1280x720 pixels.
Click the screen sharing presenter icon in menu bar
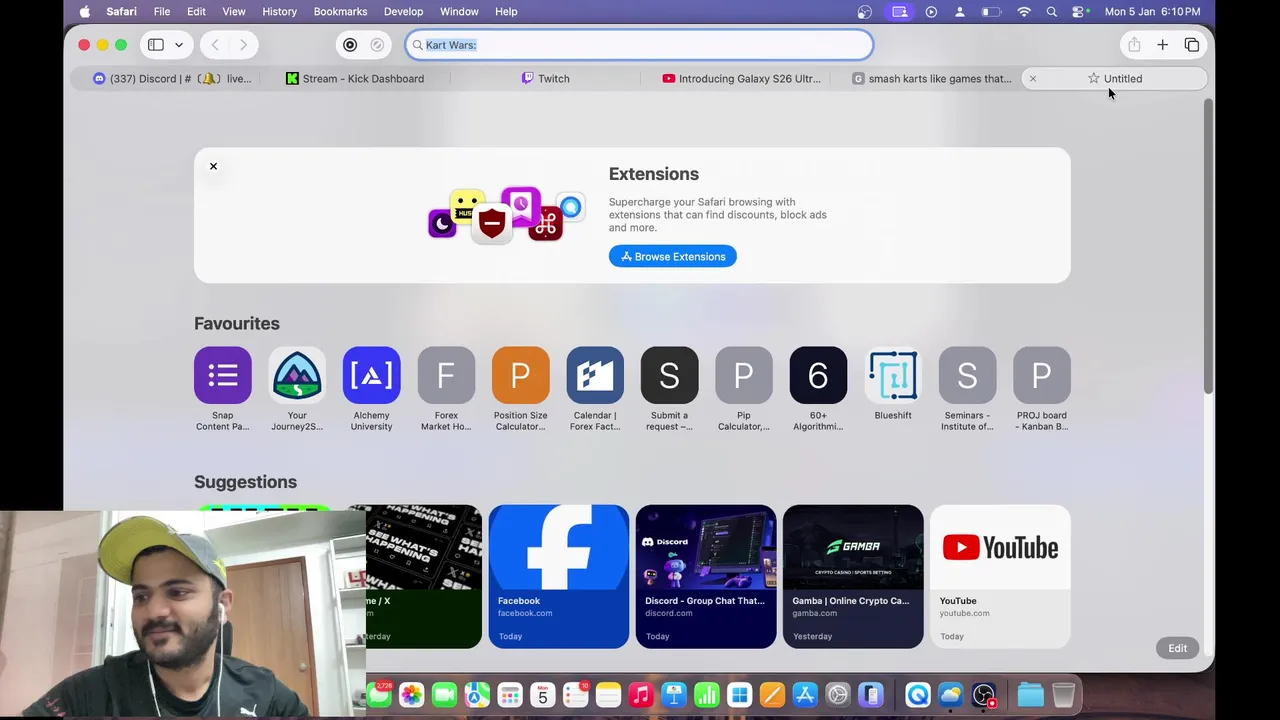(x=900, y=11)
